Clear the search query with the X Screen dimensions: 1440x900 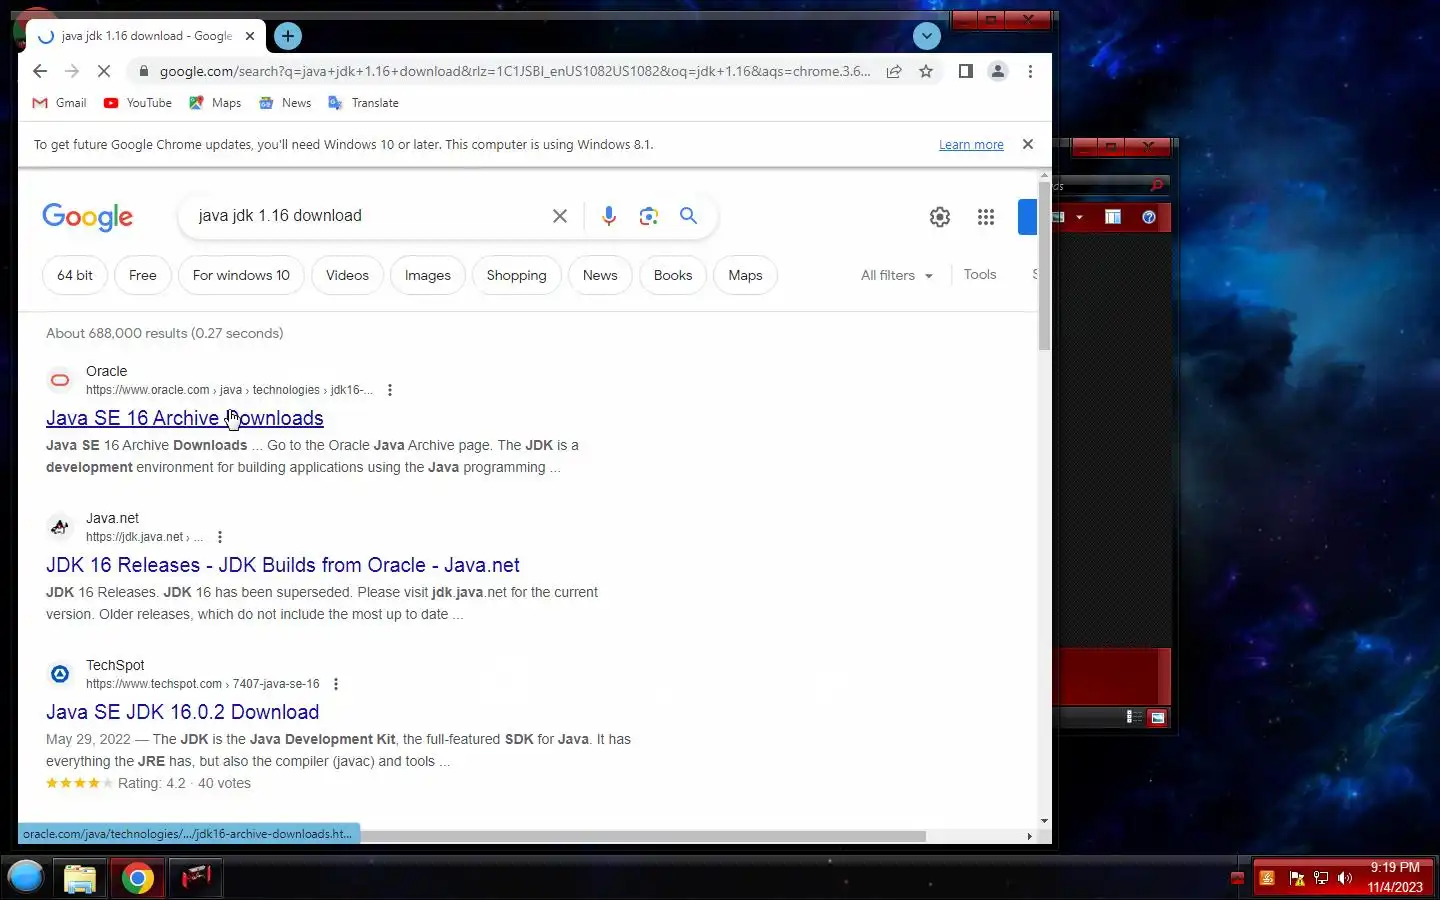[560, 216]
